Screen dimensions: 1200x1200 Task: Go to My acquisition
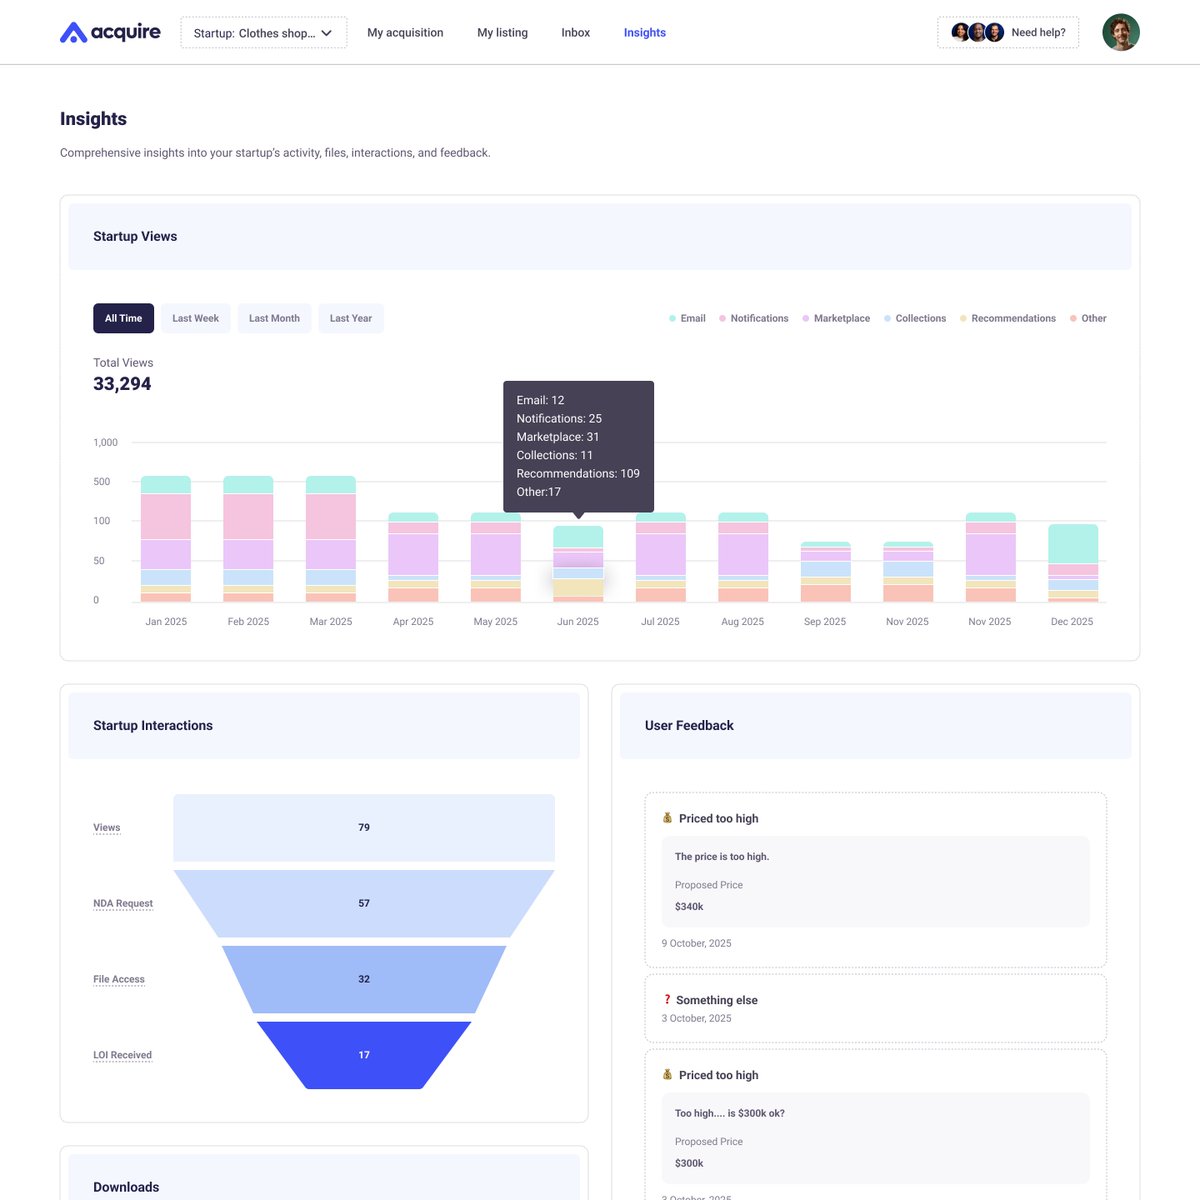[x=405, y=32]
